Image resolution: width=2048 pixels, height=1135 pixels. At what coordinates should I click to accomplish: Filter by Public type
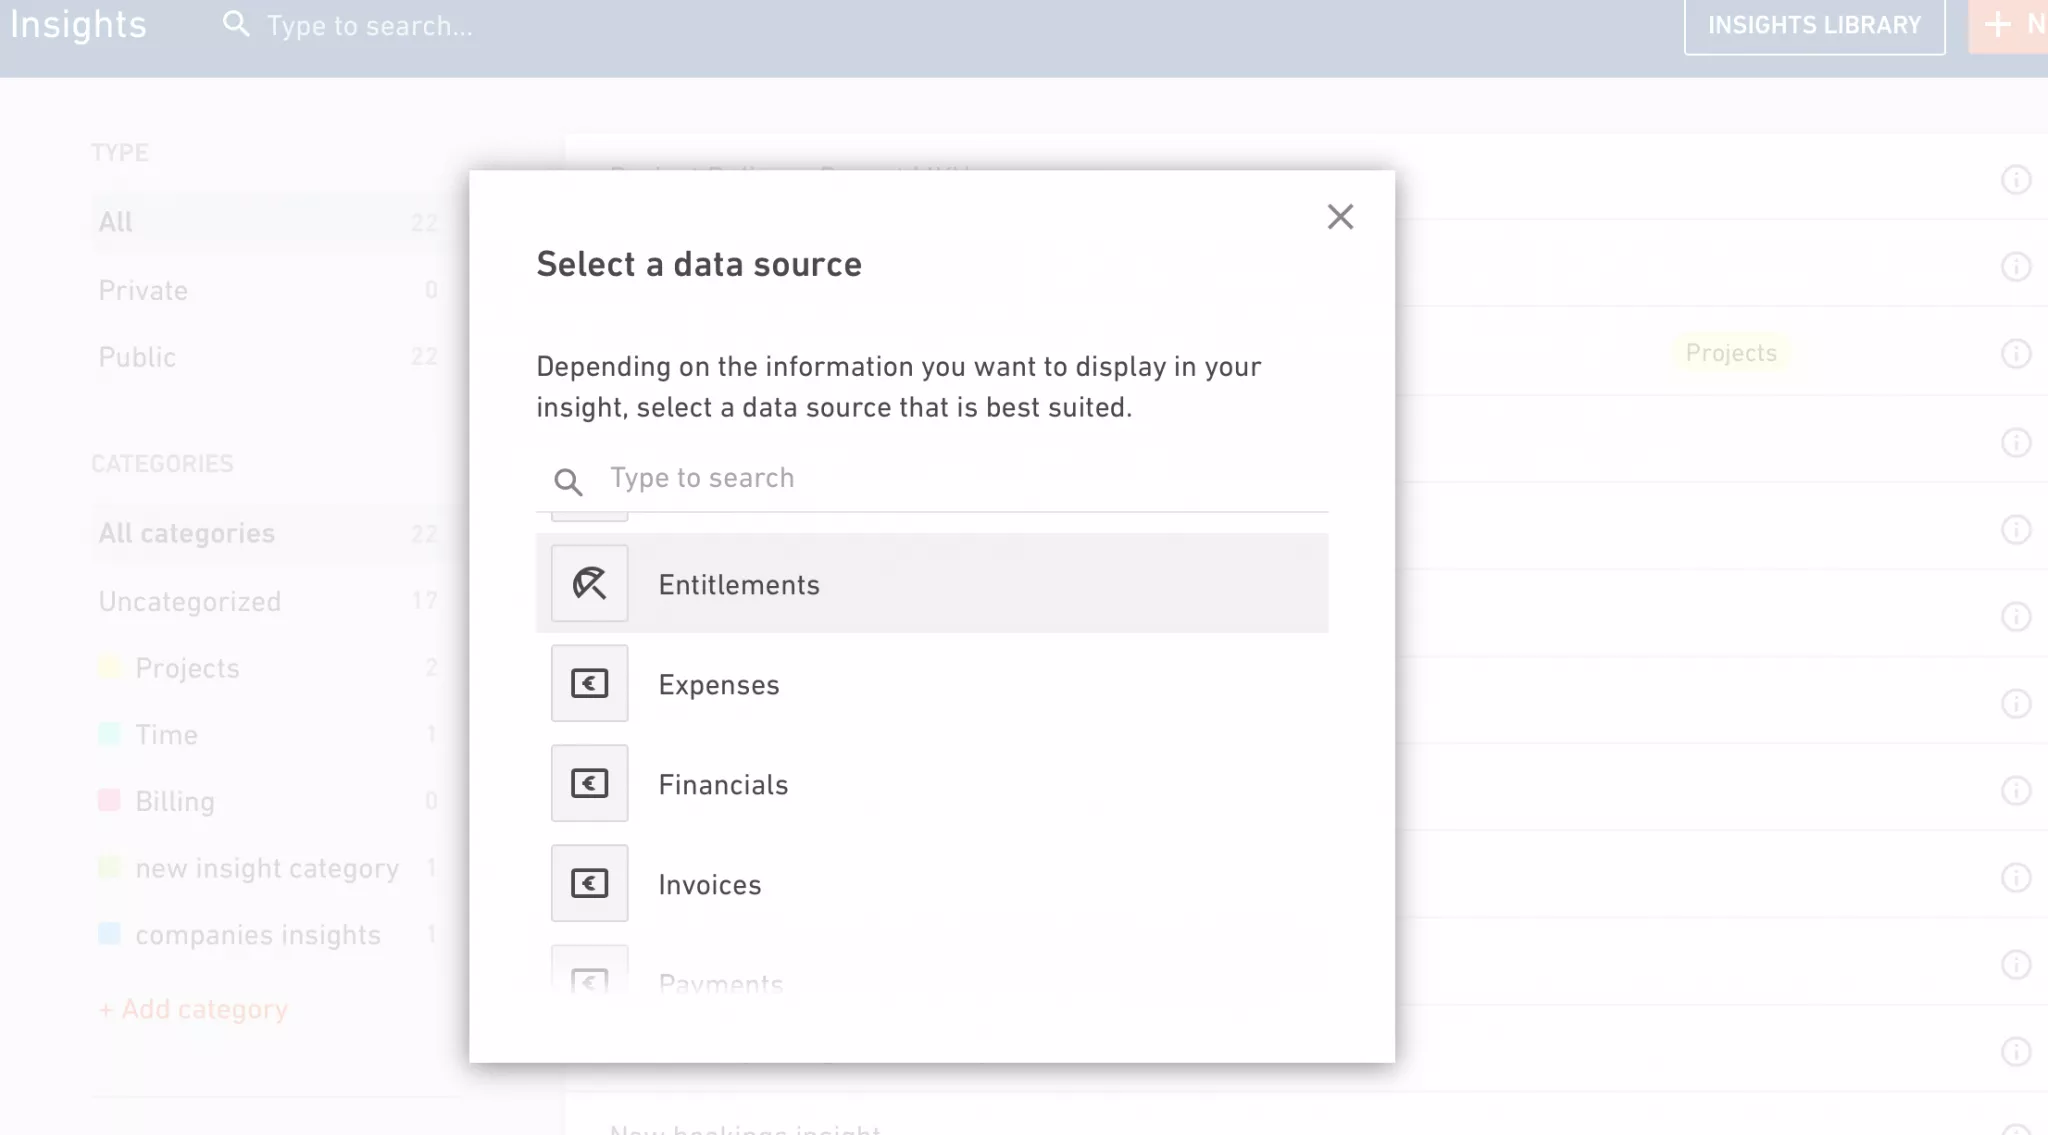pyautogui.click(x=268, y=357)
